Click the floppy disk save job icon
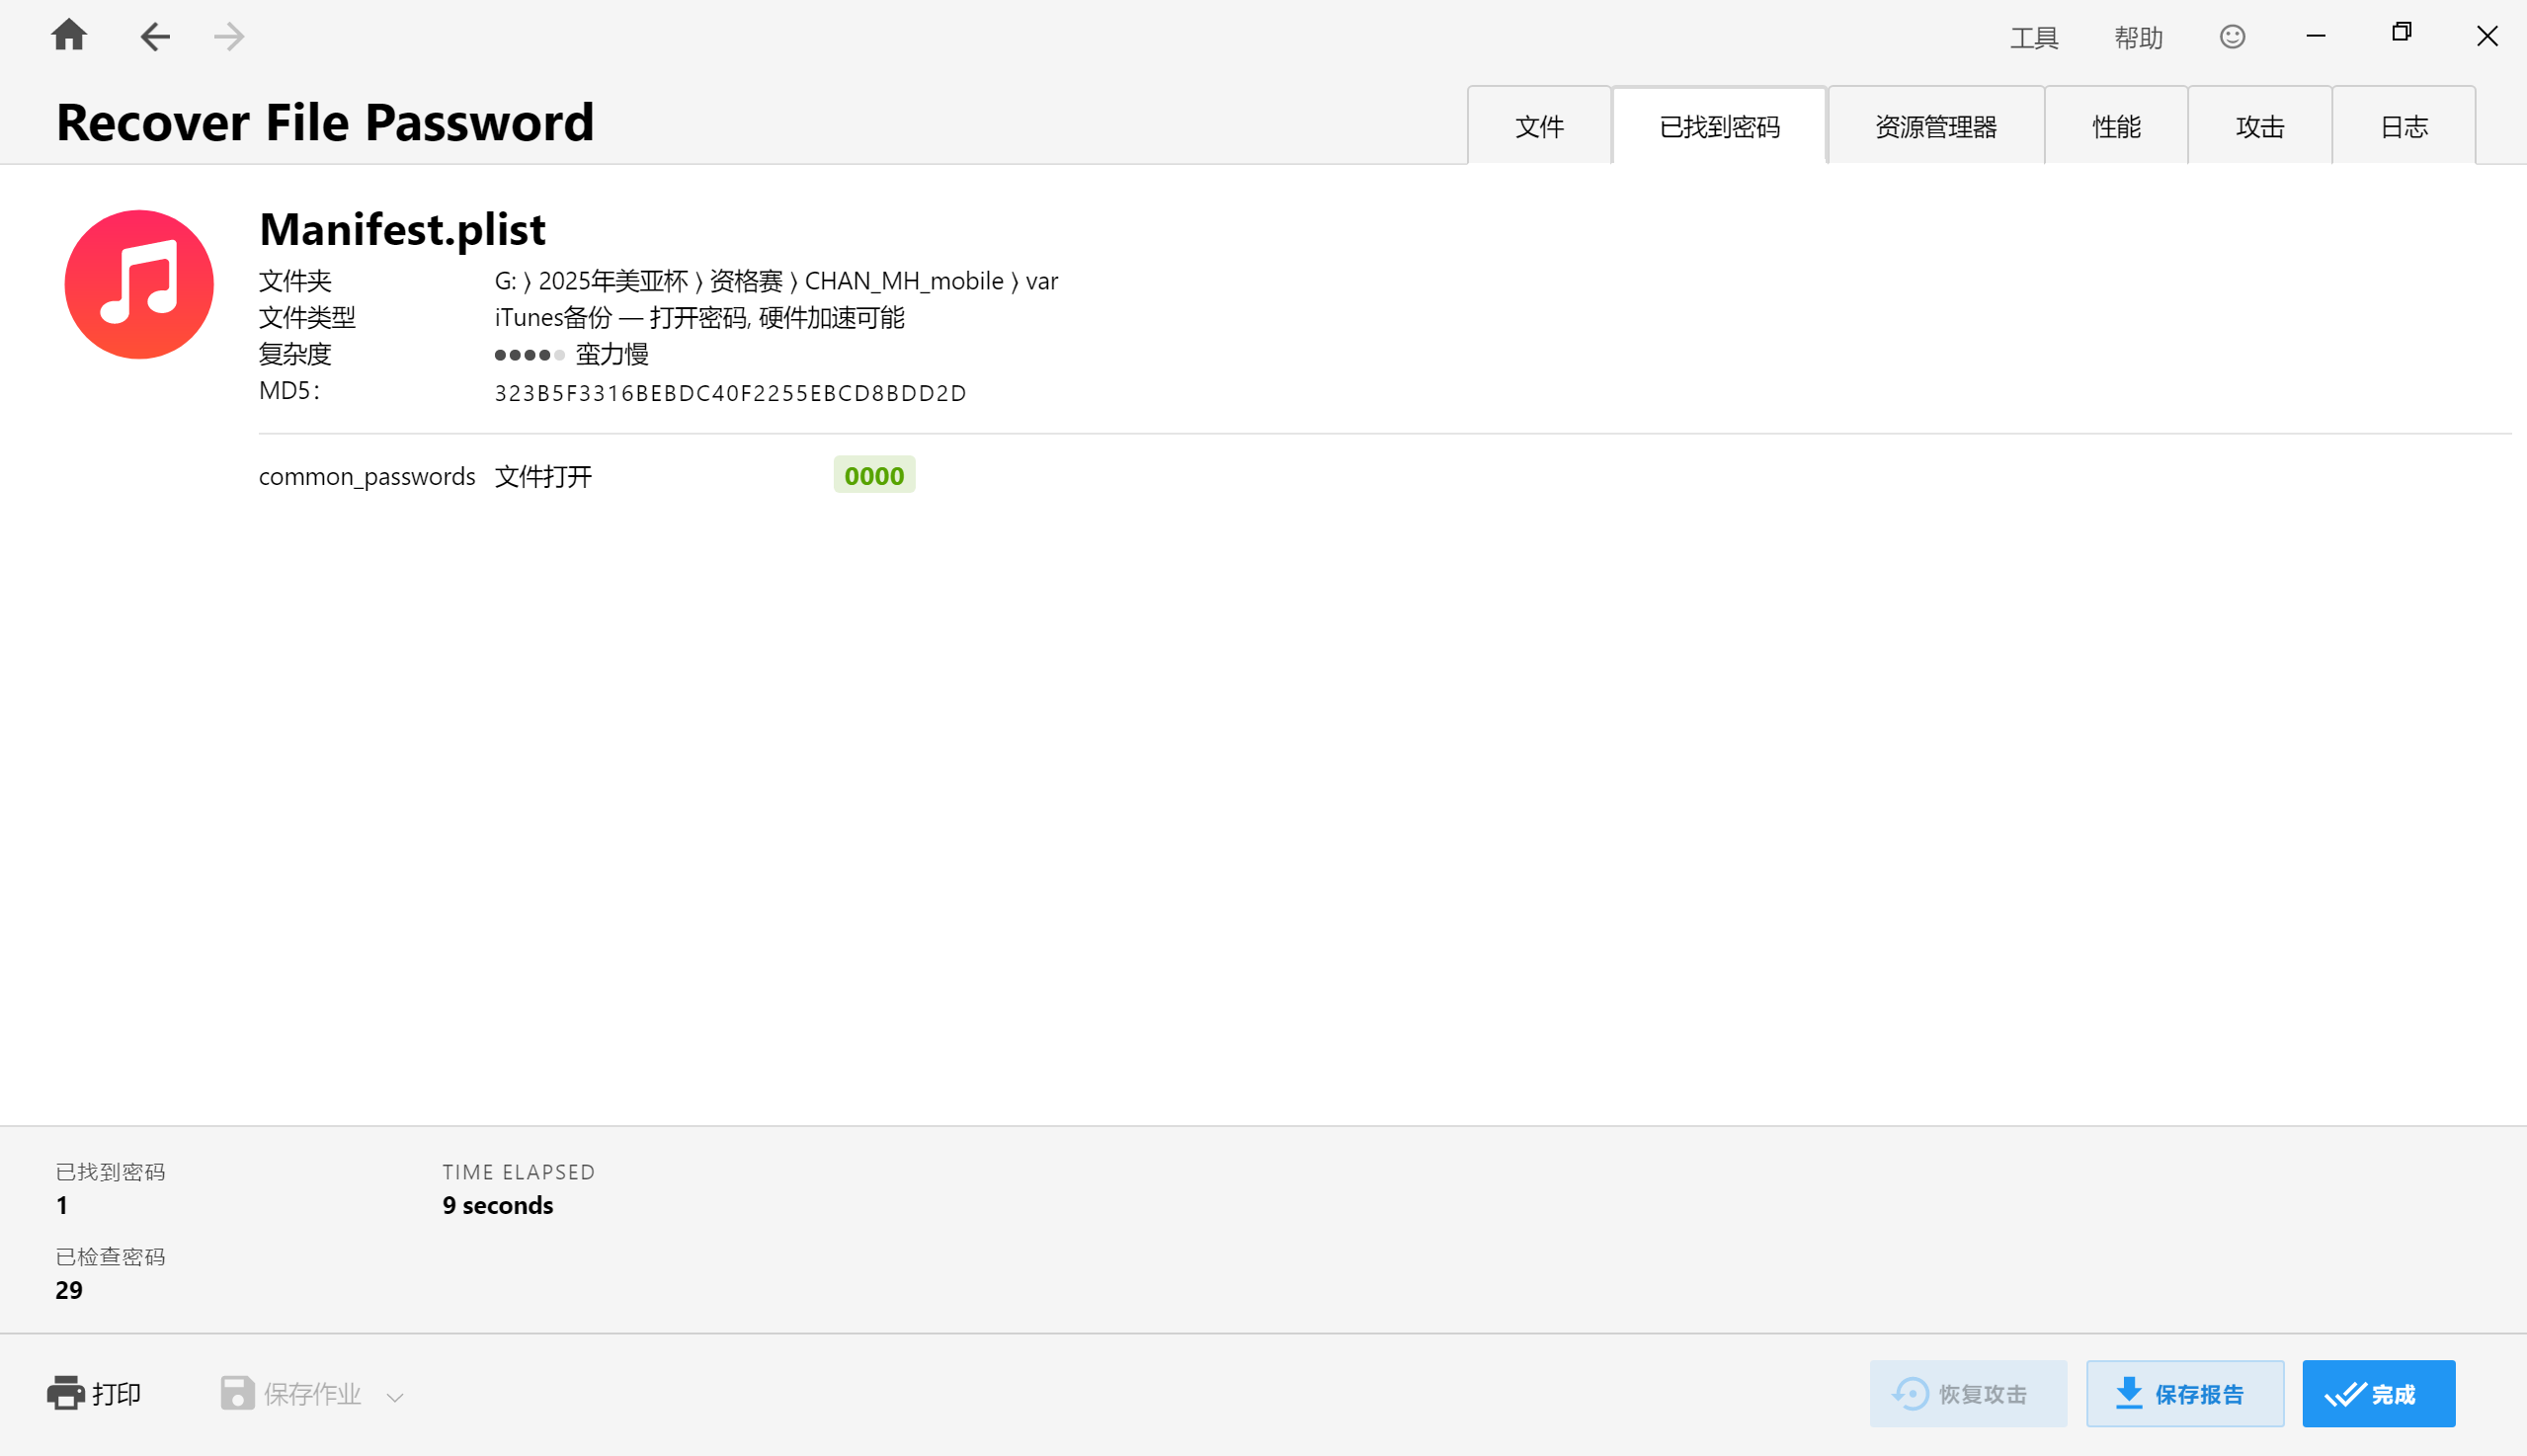Image resolution: width=2527 pixels, height=1456 pixels. click(237, 1393)
